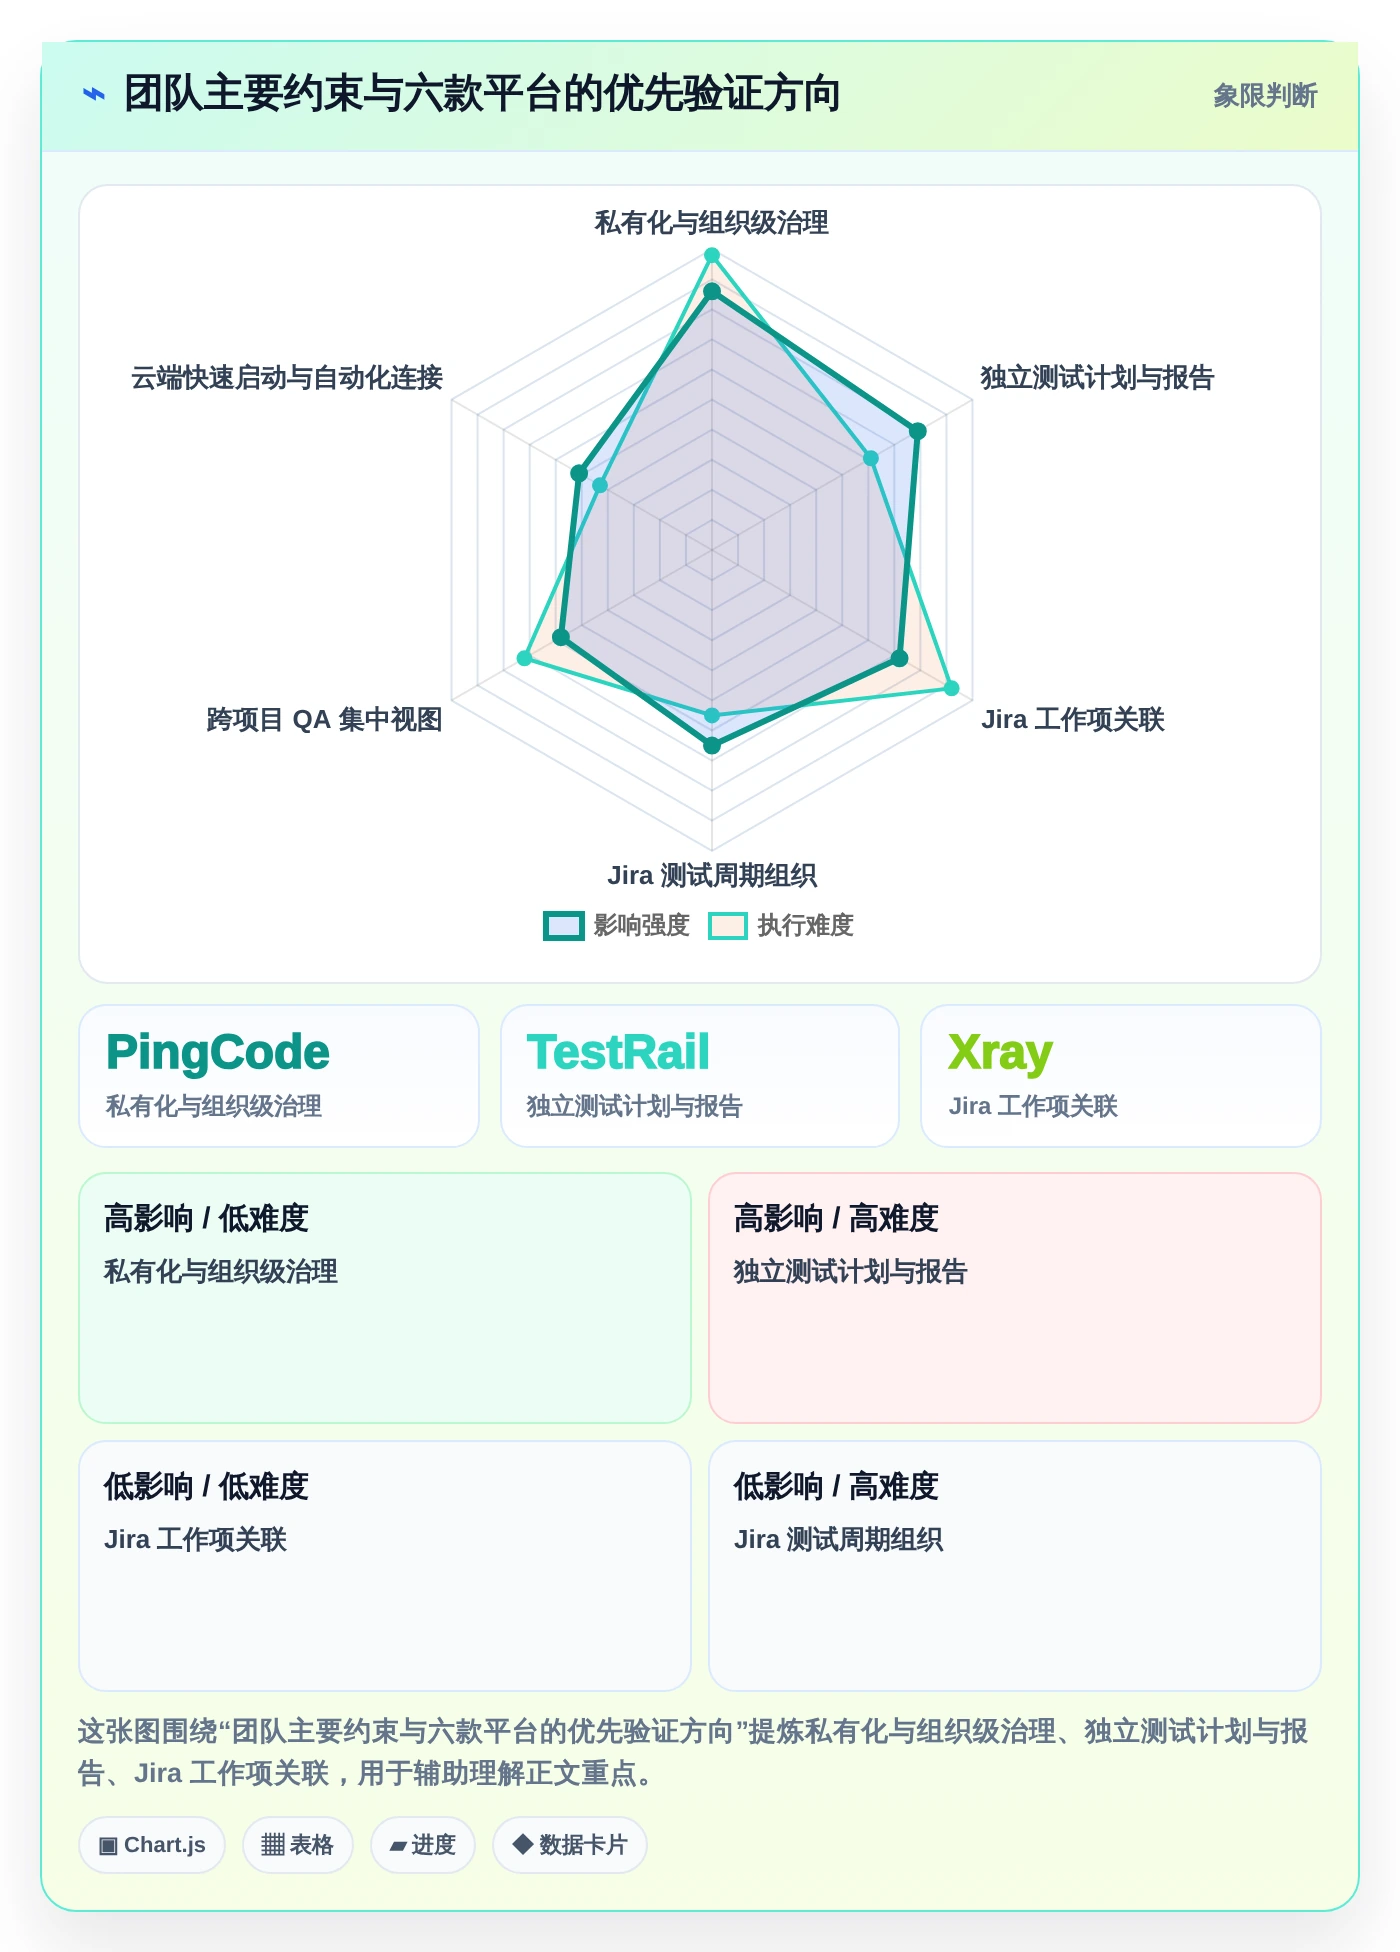1400x1952 pixels.
Task: Select the Chart.js tag chip
Action: coord(152,1845)
